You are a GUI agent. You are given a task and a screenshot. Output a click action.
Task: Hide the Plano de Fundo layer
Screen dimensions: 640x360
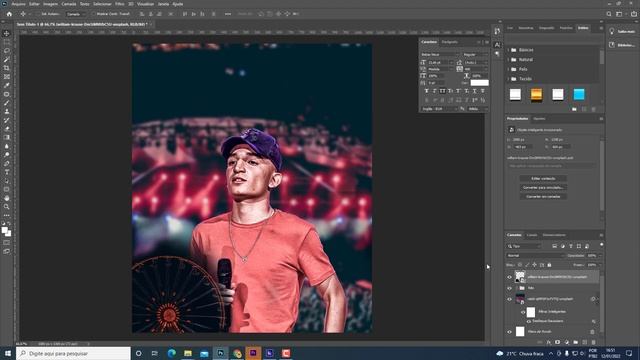point(509,332)
